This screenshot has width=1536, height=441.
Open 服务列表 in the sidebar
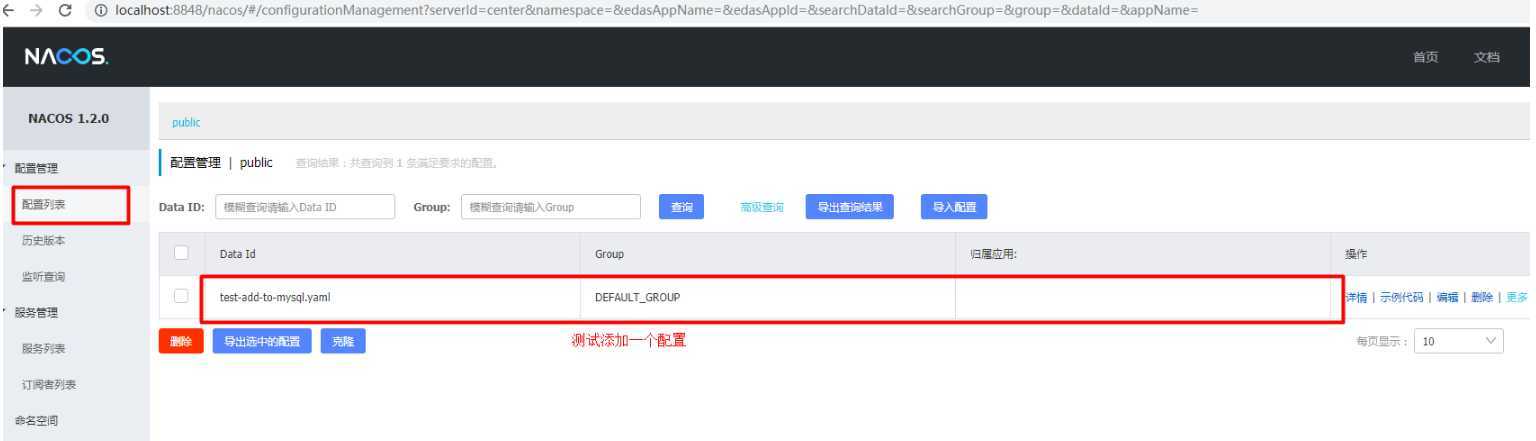(x=43, y=348)
